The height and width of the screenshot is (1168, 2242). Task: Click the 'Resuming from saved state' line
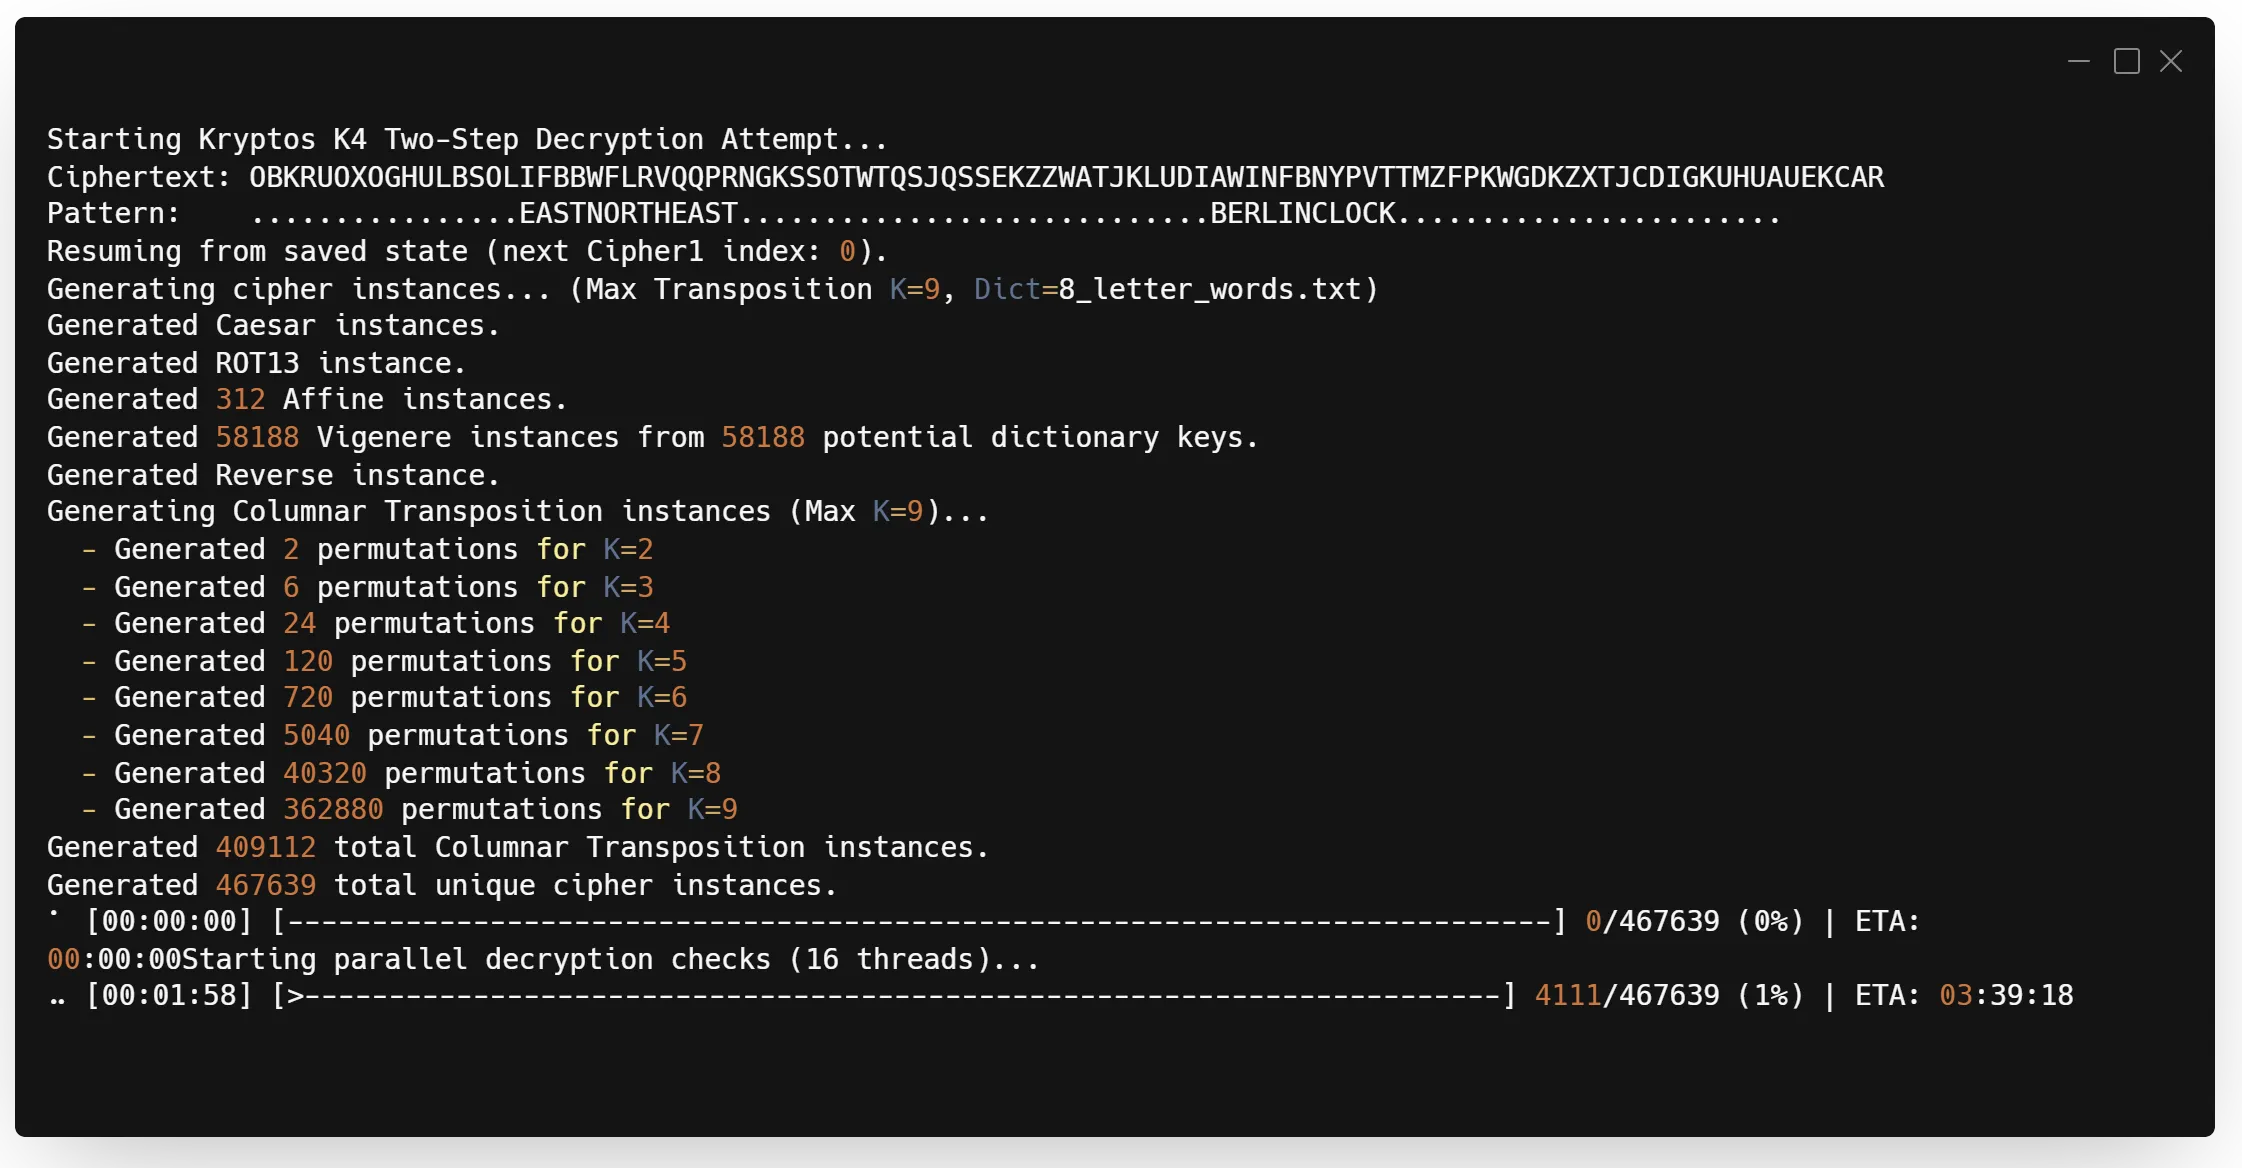tap(466, 251)
